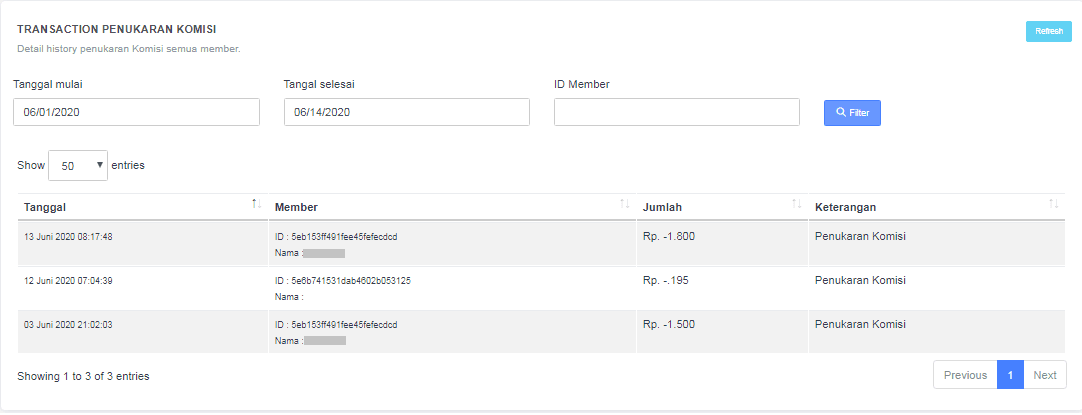Select the 13 Juni 2020 08:17:48 row
This screenshot has width=1082, height=415.
(x=68, y=237)
